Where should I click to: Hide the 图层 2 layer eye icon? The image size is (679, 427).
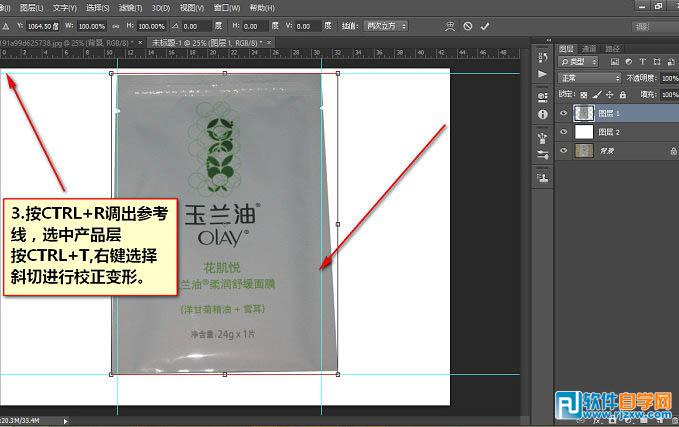(563, 132)
